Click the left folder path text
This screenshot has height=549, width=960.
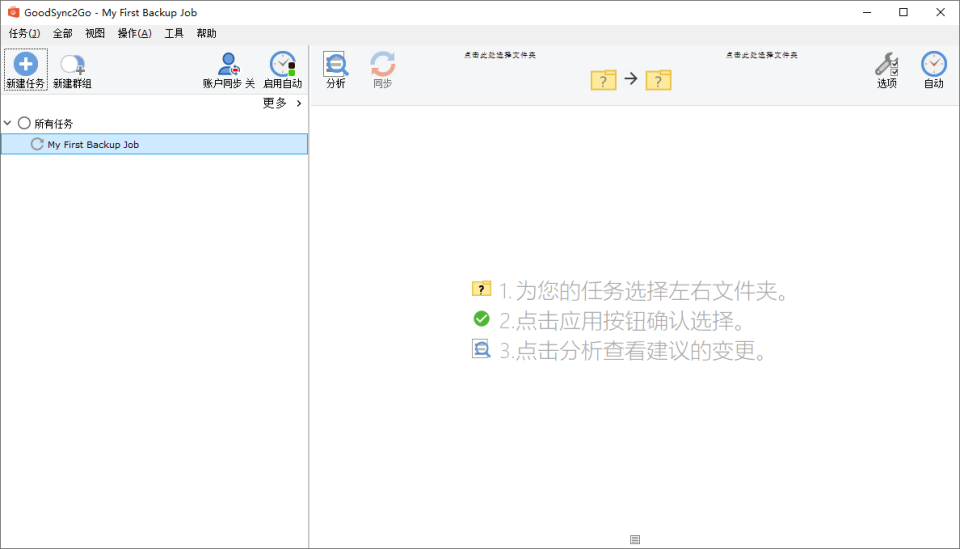coord(500,55)
